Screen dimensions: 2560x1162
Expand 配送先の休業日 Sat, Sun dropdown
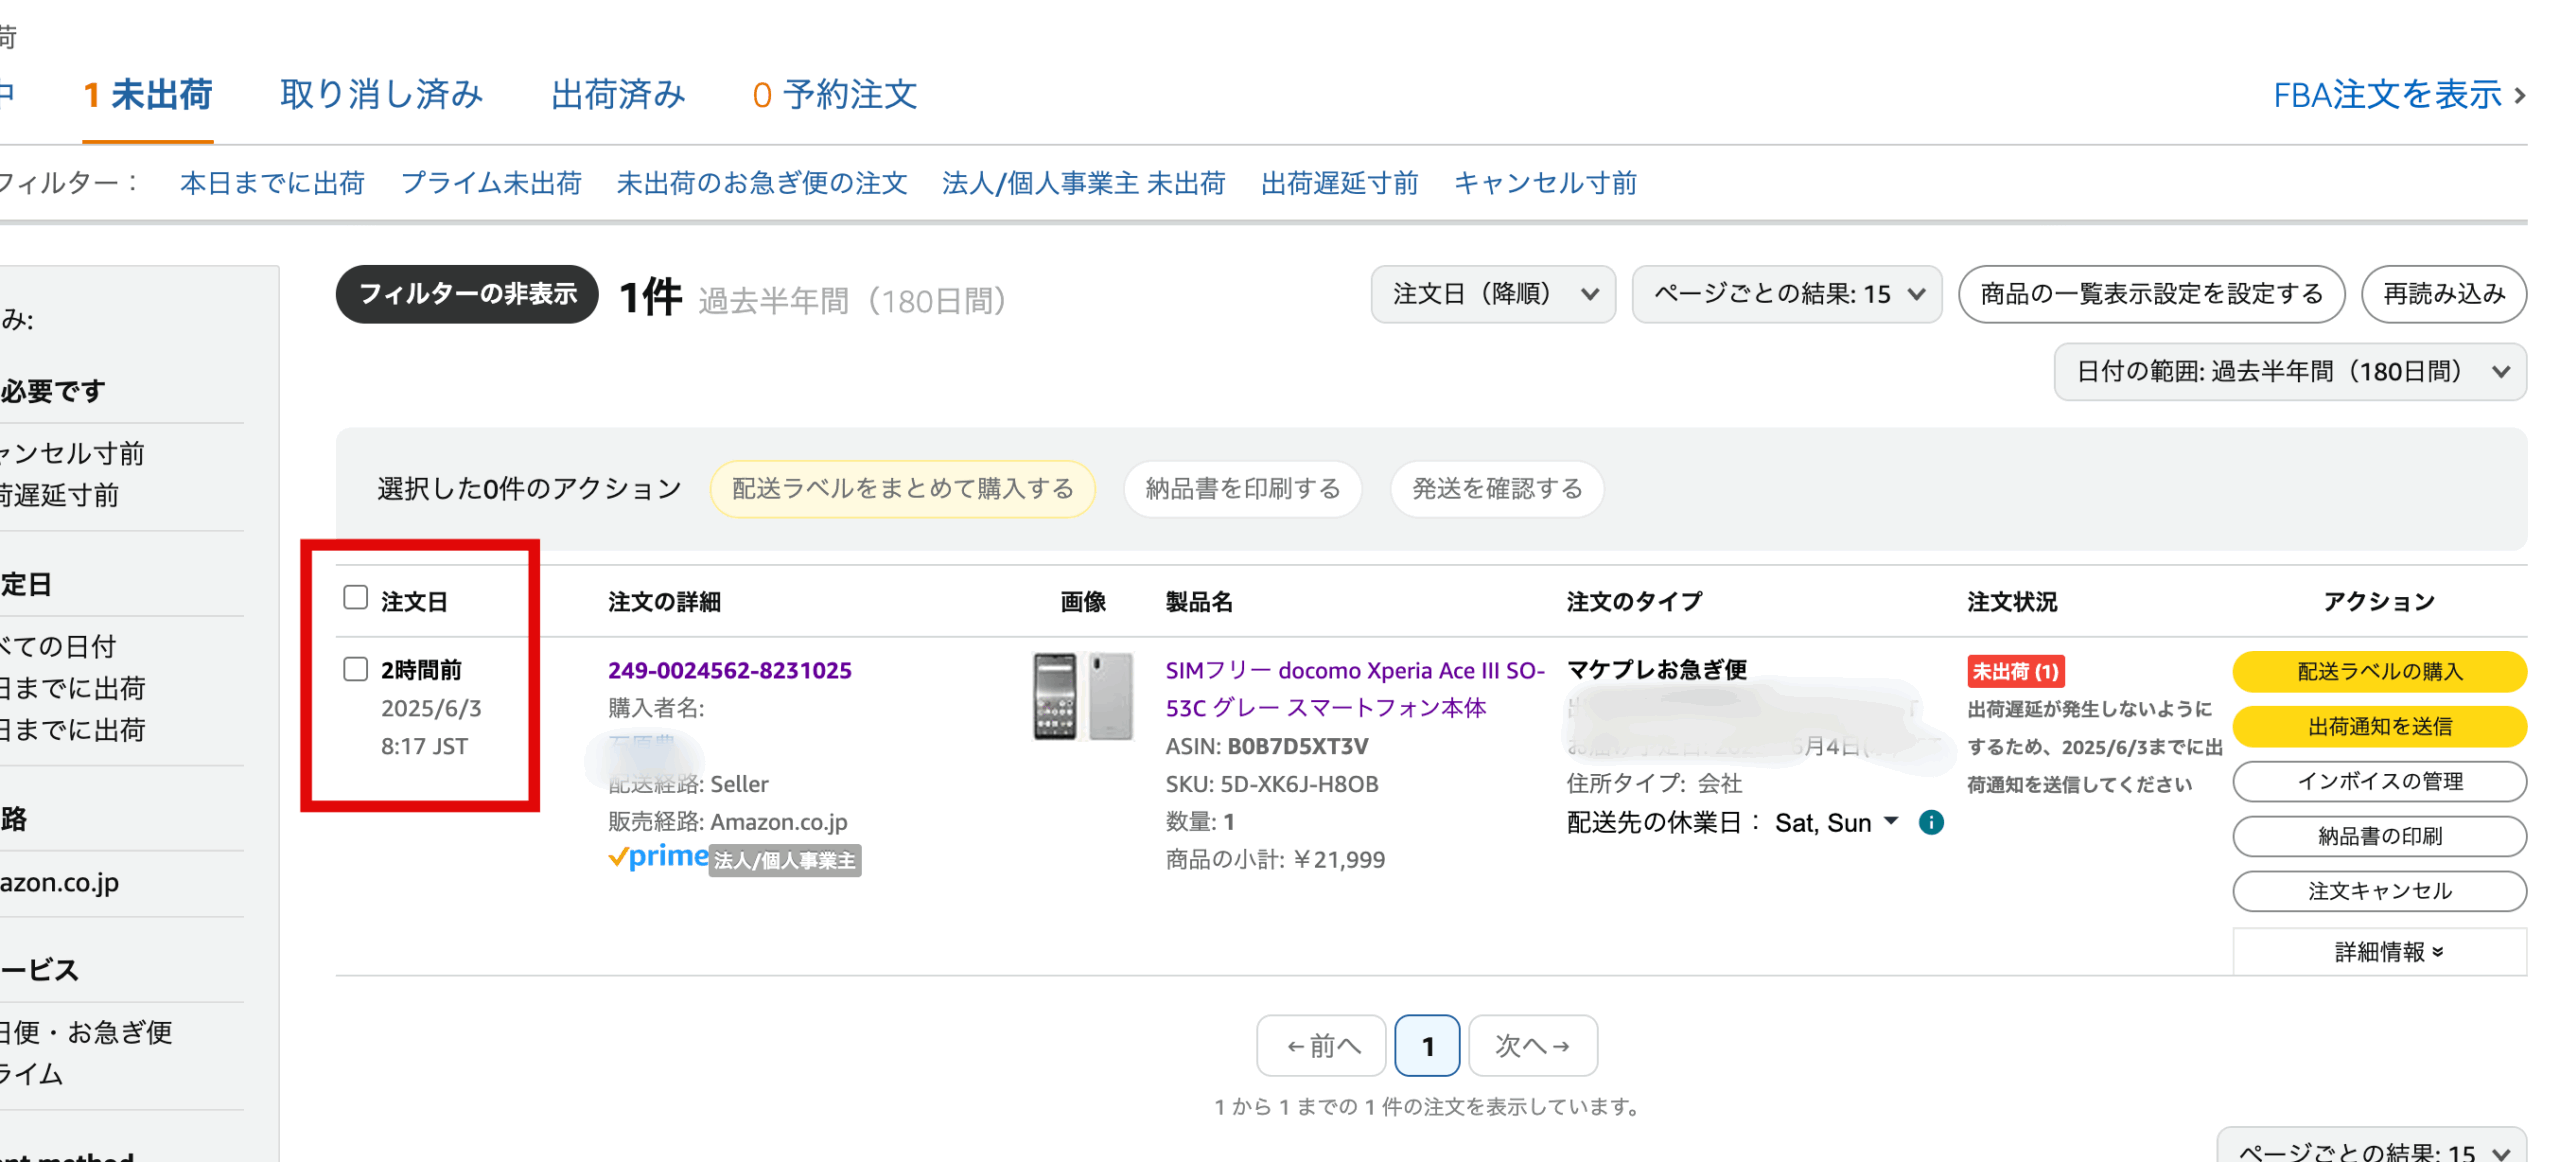pyautogui.click(x=1836, y=823)
